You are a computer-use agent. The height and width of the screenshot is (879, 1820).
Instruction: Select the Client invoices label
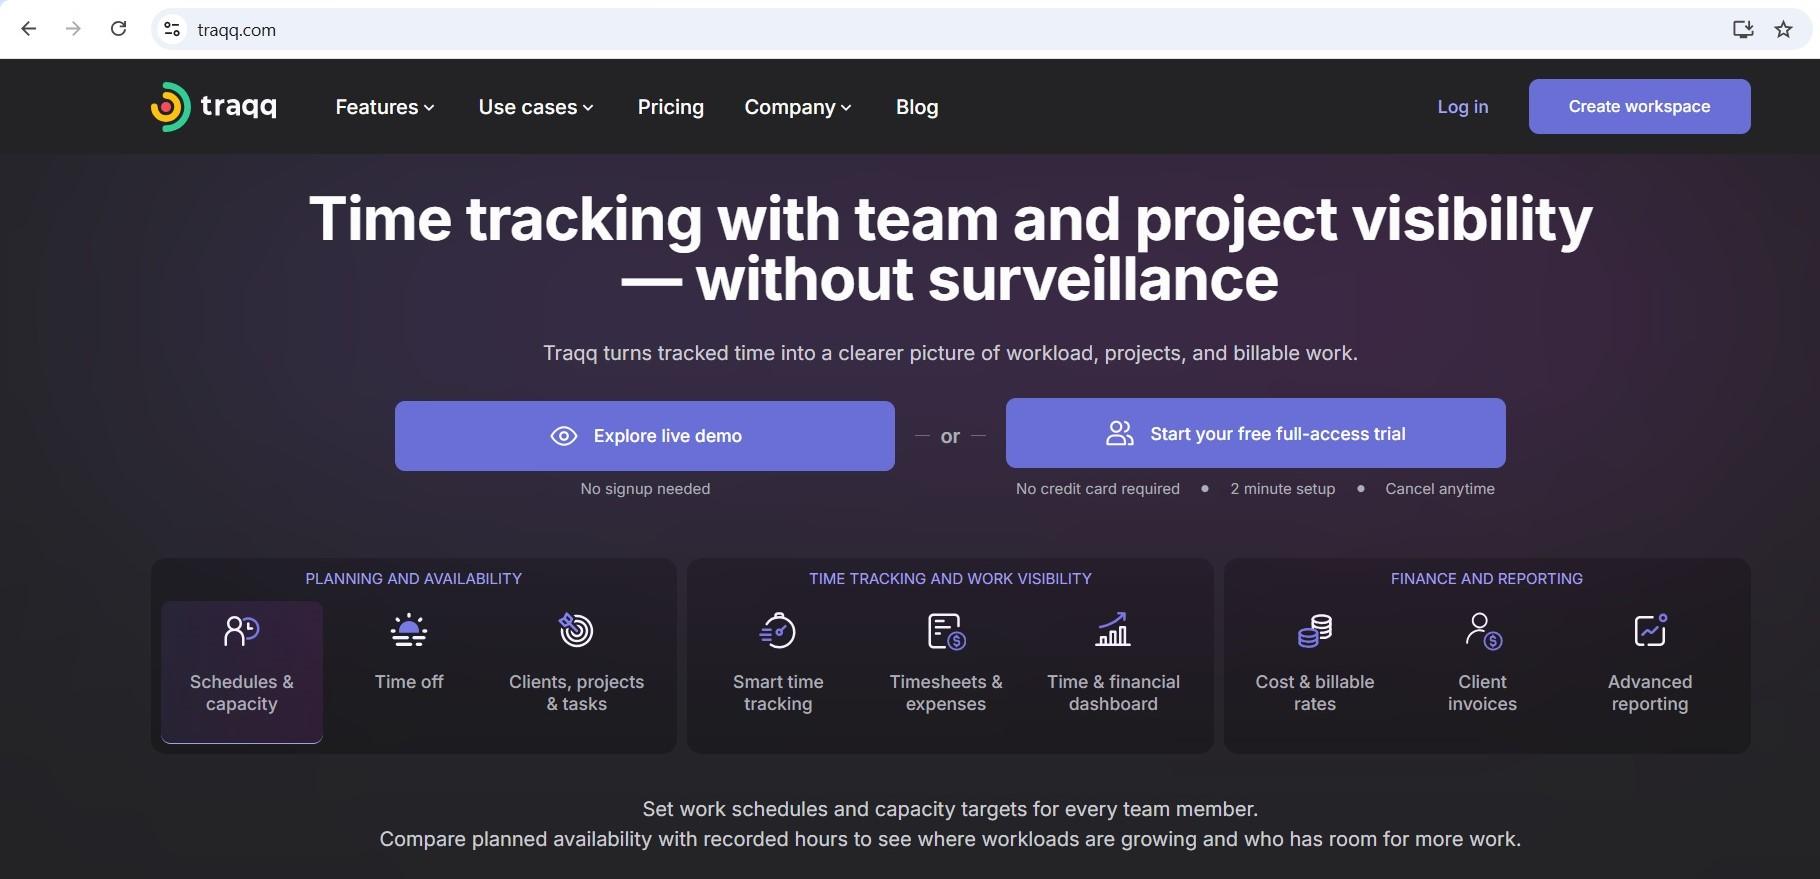click(1482, 693)
